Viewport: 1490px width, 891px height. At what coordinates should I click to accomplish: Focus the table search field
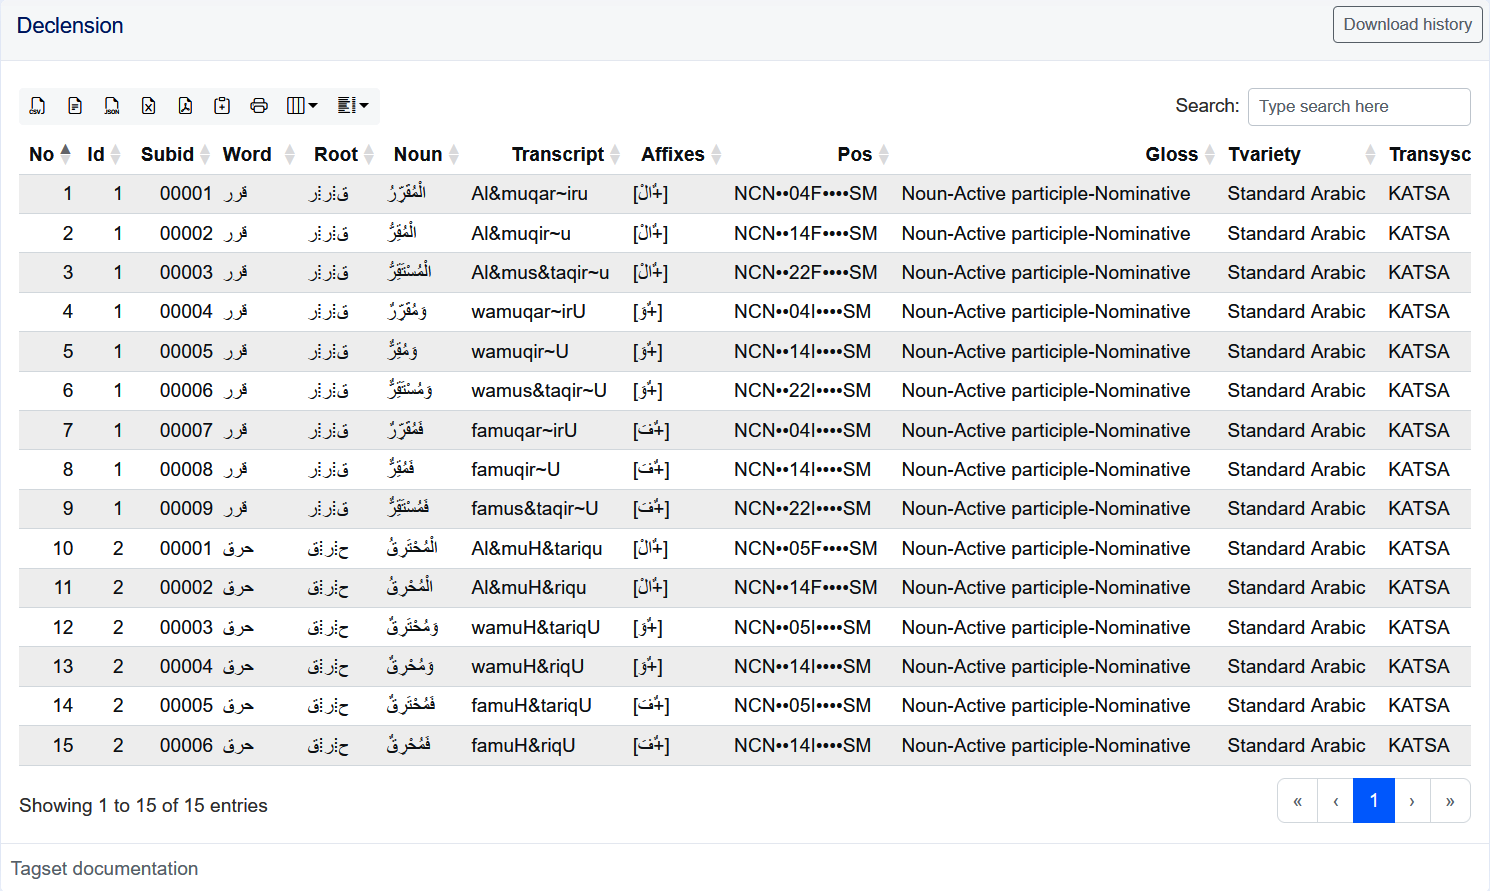pos(1359,107)
